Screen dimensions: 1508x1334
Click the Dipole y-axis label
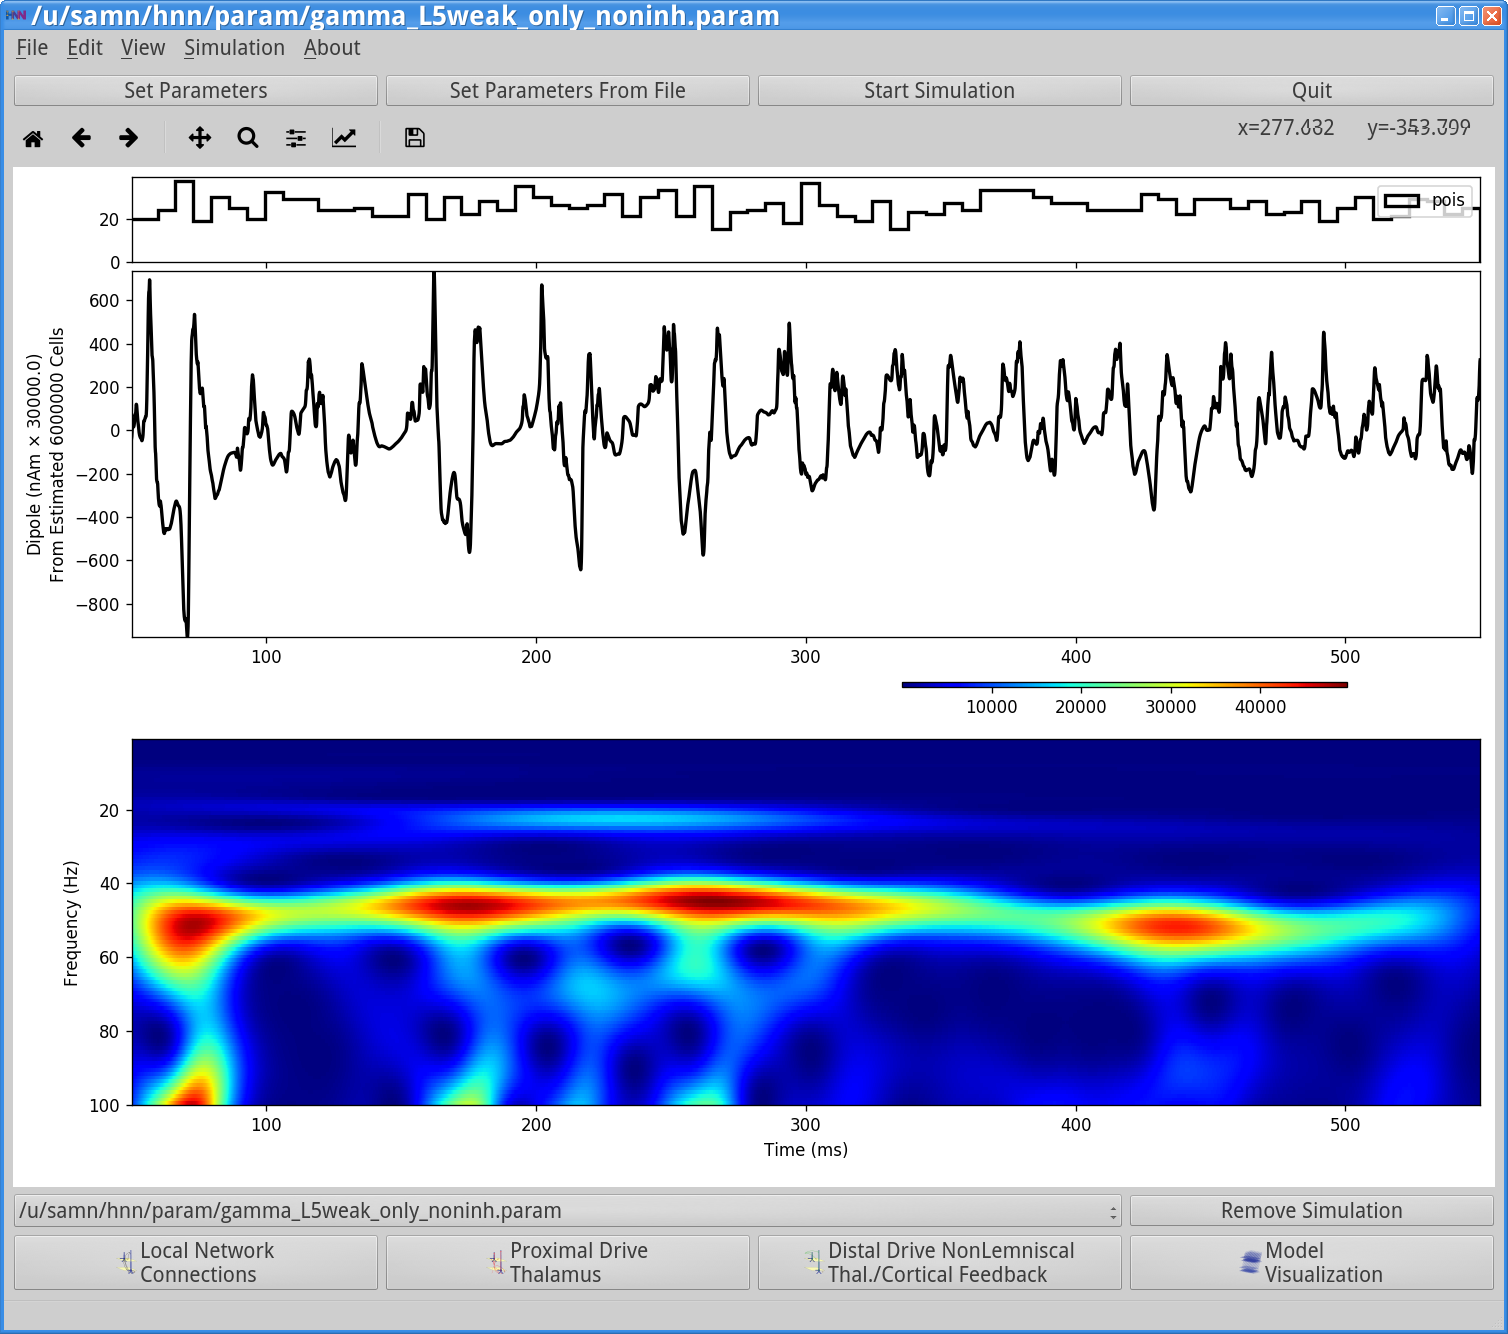point(45,455)
